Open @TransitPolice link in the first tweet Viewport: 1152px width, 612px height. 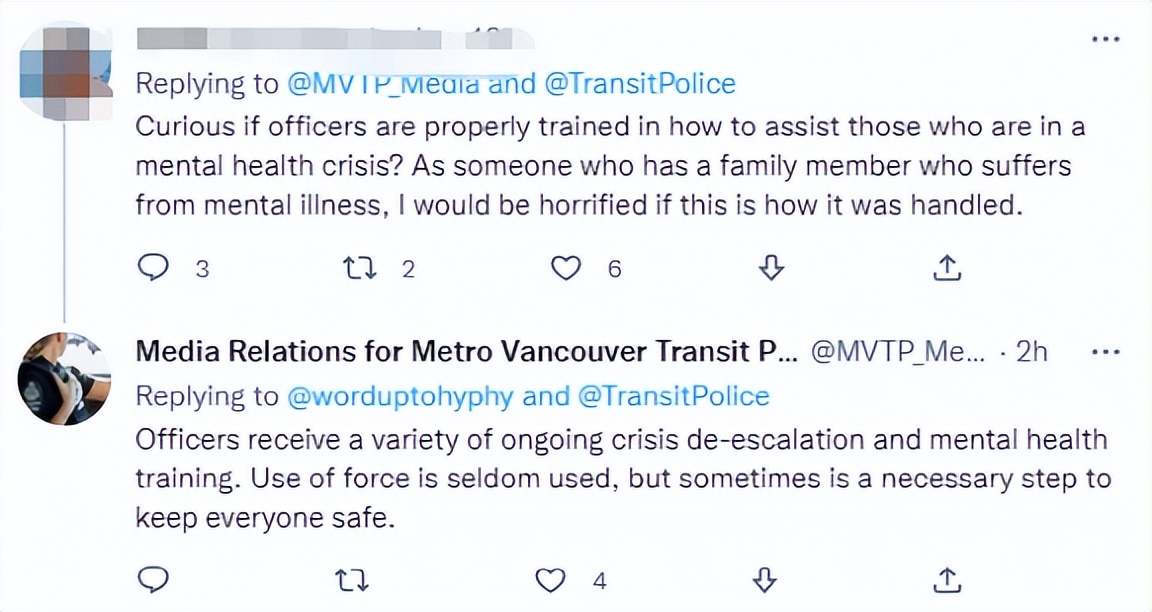639,84
